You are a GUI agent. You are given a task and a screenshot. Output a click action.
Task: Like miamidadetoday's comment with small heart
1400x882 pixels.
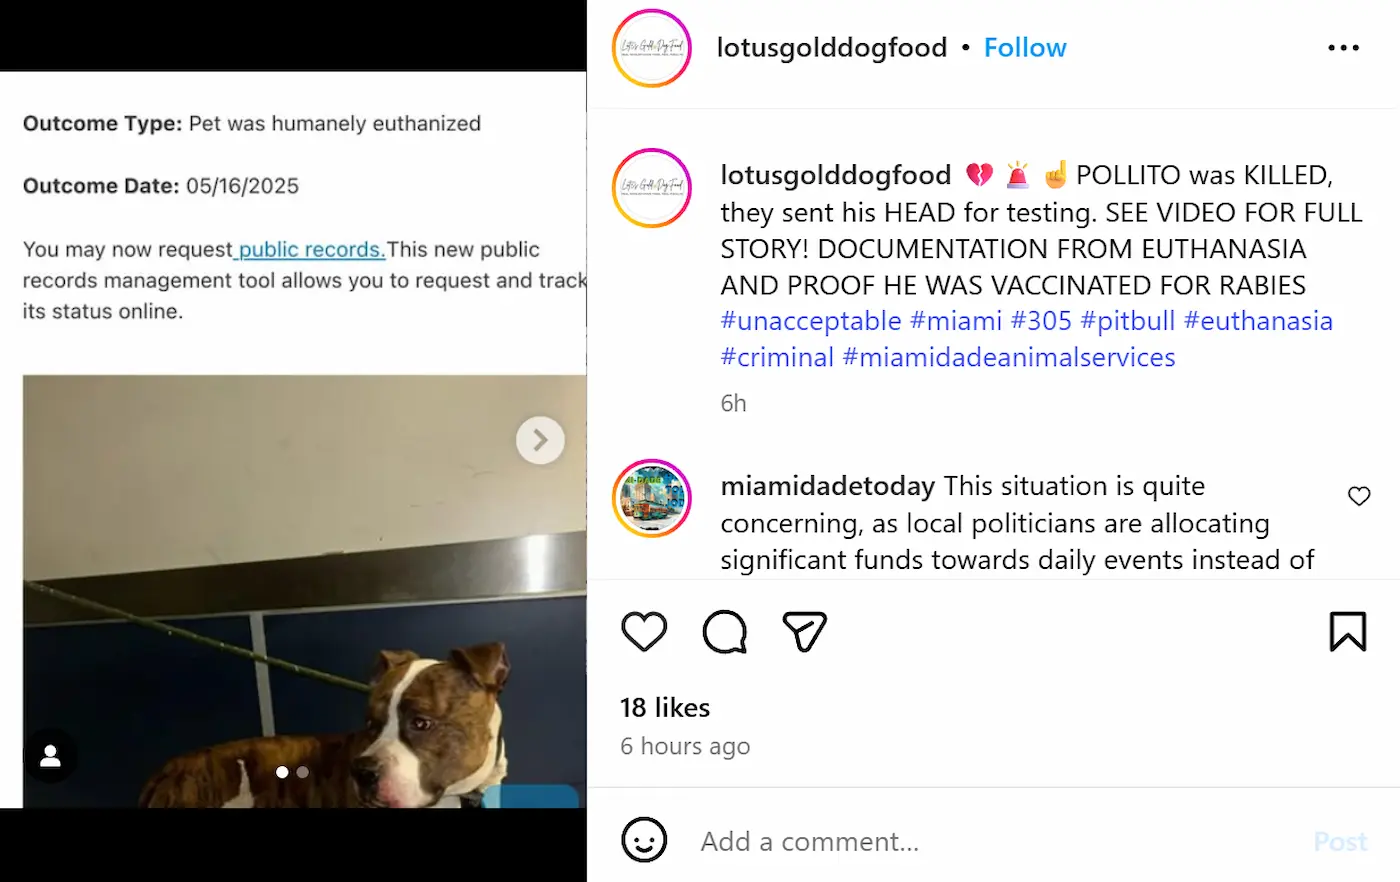pos(1359,496)
